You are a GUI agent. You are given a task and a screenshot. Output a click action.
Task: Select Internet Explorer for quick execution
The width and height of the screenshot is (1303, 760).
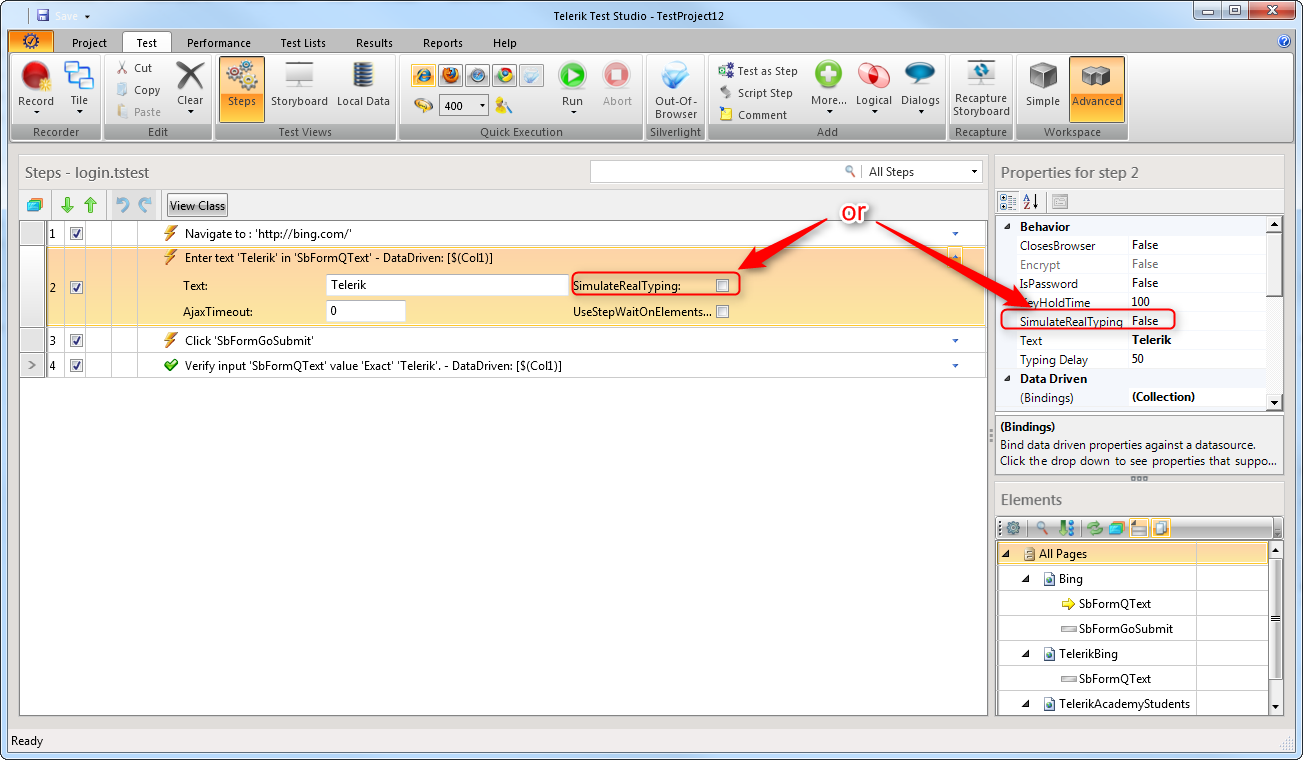coord(423,75)
